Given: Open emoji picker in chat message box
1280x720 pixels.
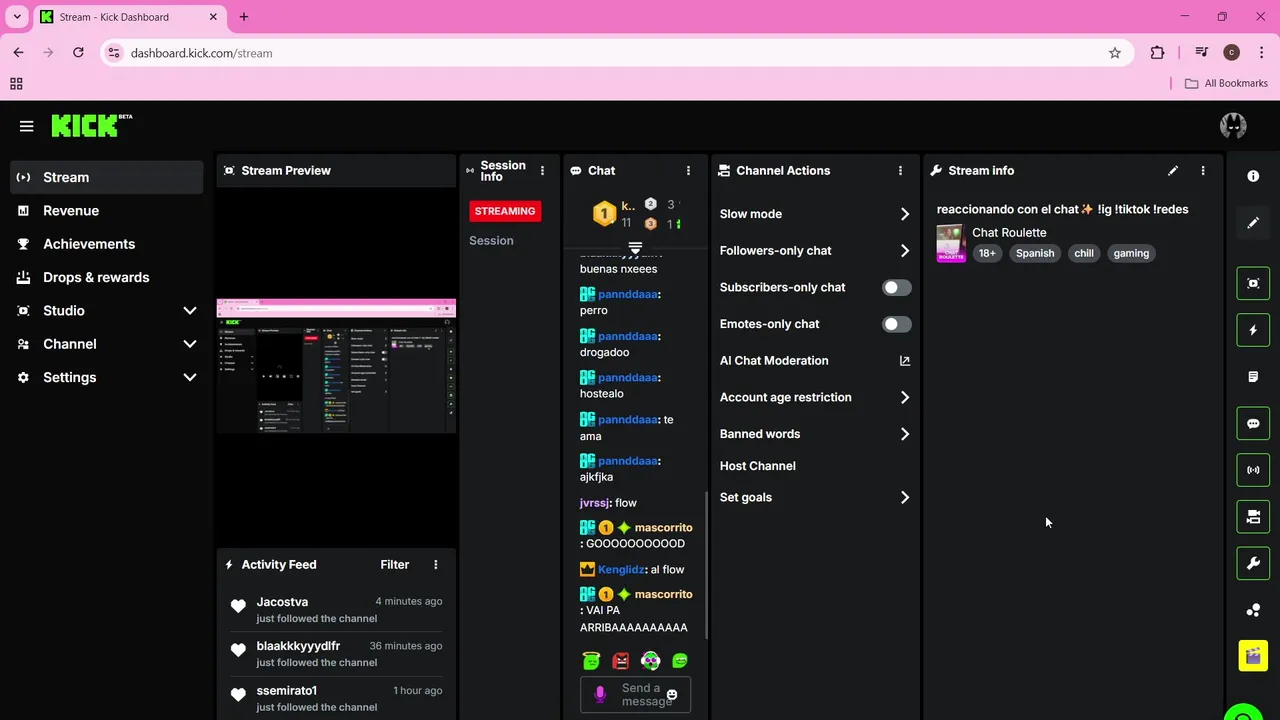Looking at the screenshot, I should tap(672, 694).
